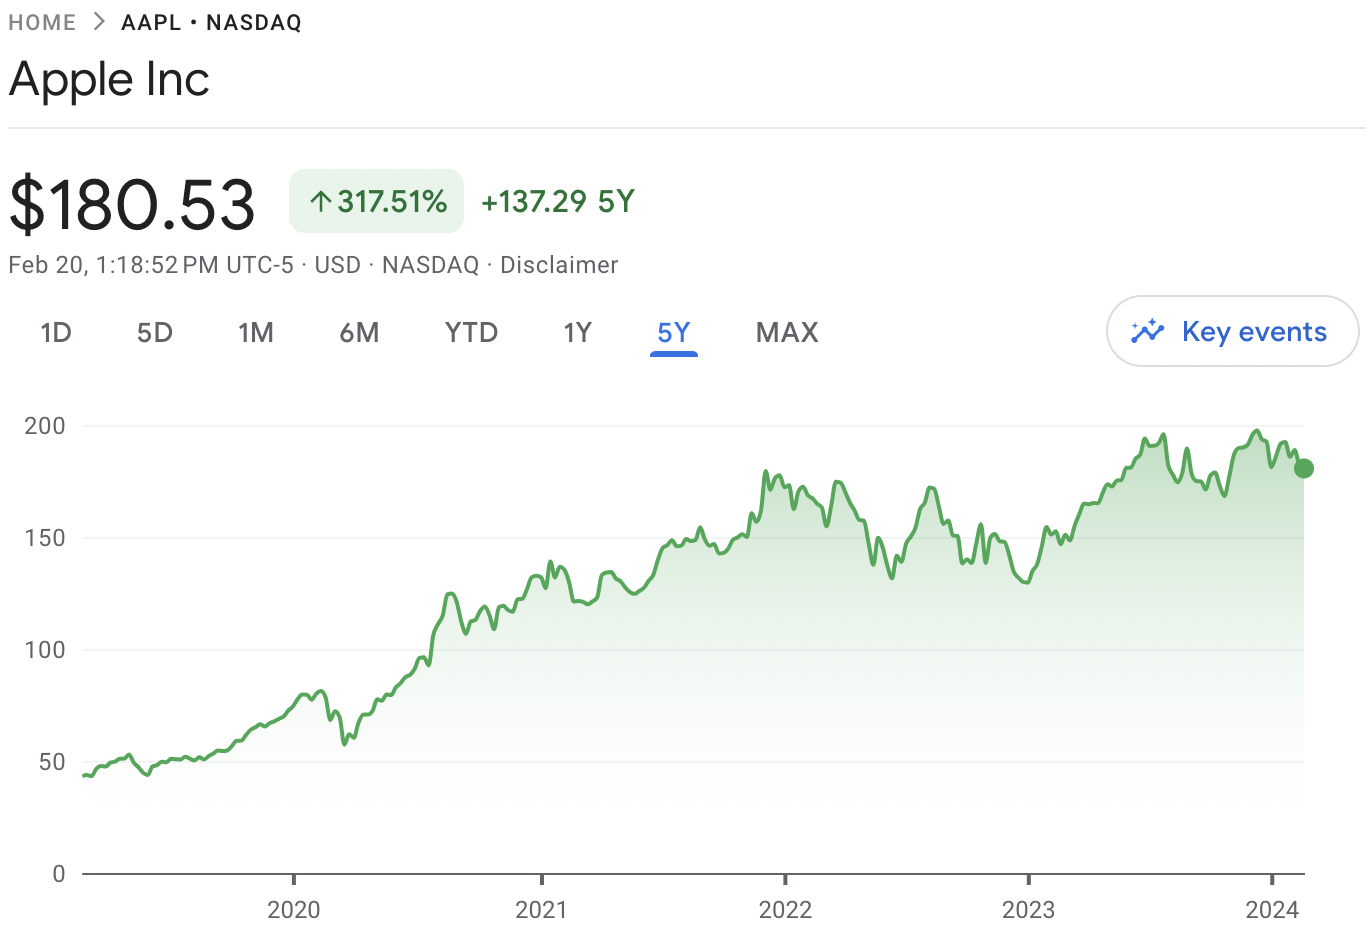Choose the 1M time range
Viewport: 1366px width, 928px height.
coord(256,332)
